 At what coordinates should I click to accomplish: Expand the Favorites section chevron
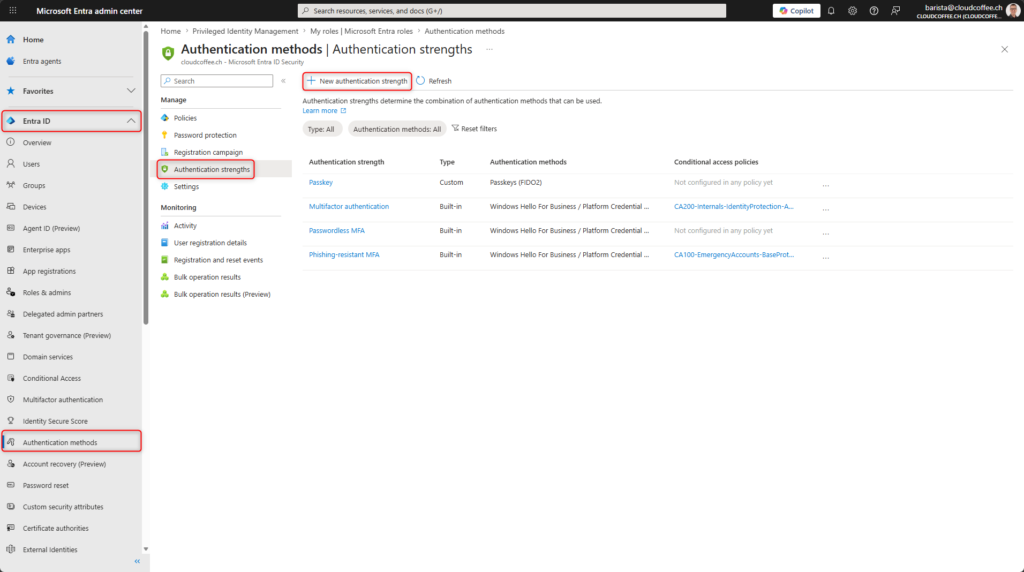pos(131,91)
